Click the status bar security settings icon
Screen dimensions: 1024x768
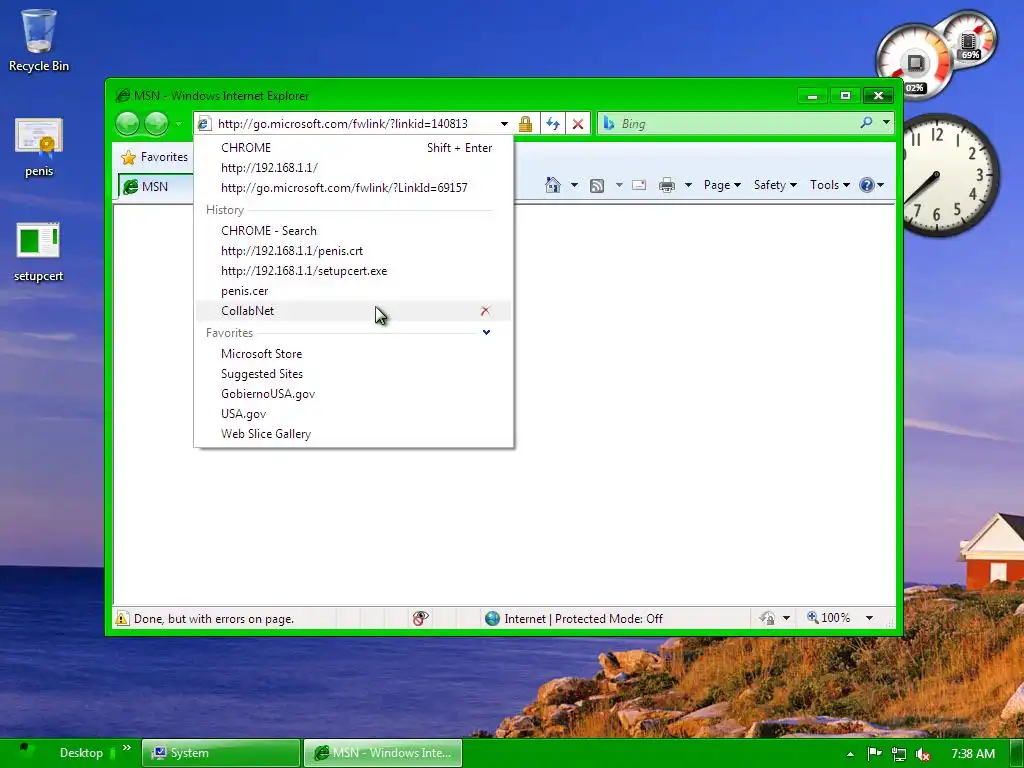pos(767,618)
